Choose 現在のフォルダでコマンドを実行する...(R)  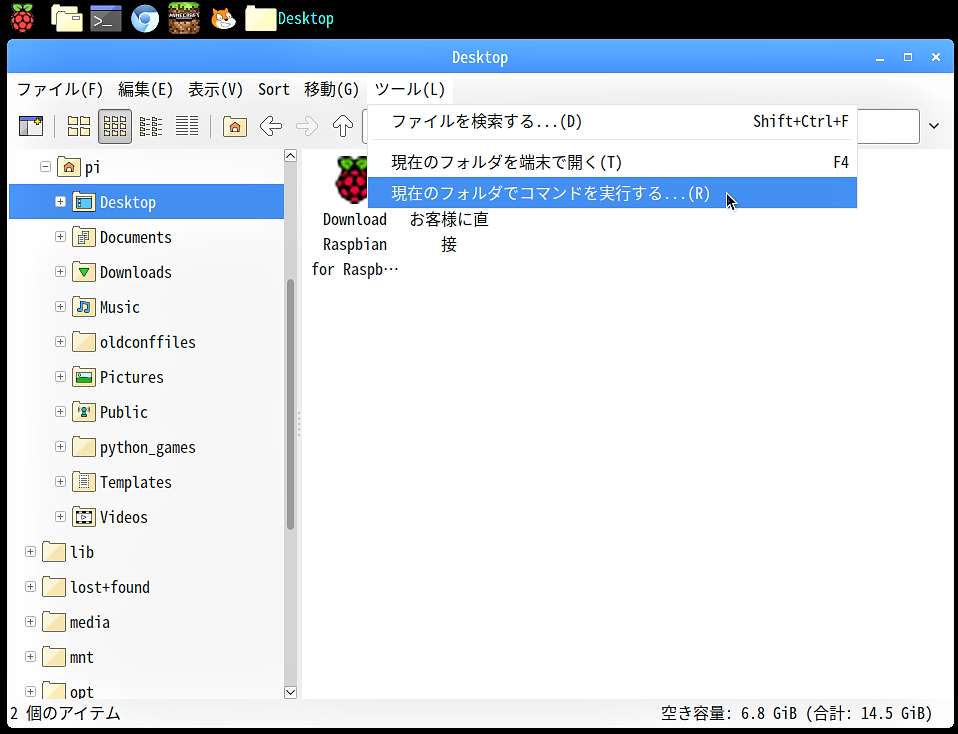click(x=612, y=193)
